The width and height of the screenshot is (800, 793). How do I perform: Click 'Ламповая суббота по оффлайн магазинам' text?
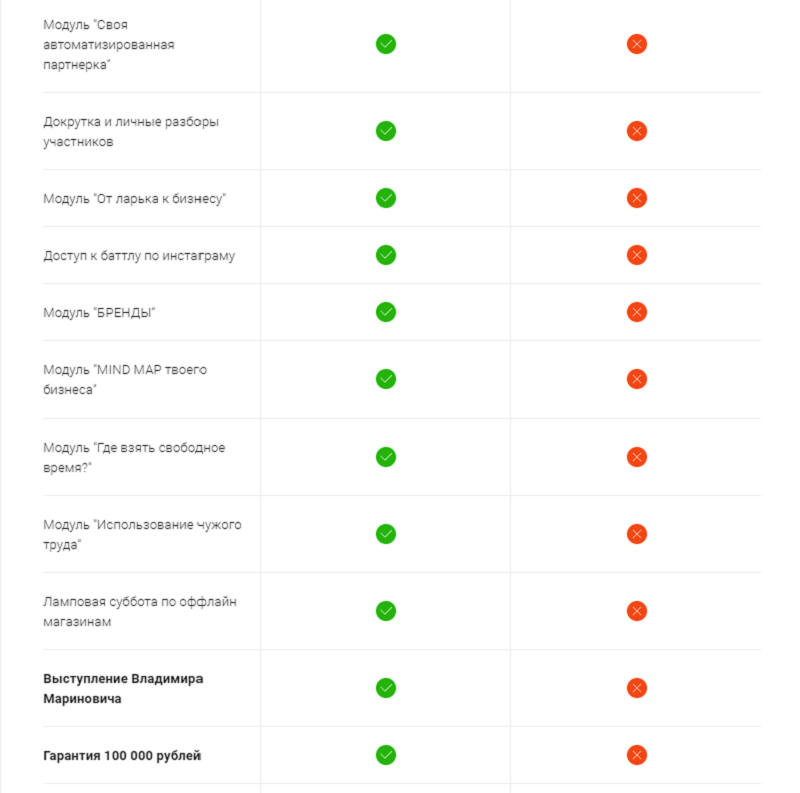click(140, 611)
